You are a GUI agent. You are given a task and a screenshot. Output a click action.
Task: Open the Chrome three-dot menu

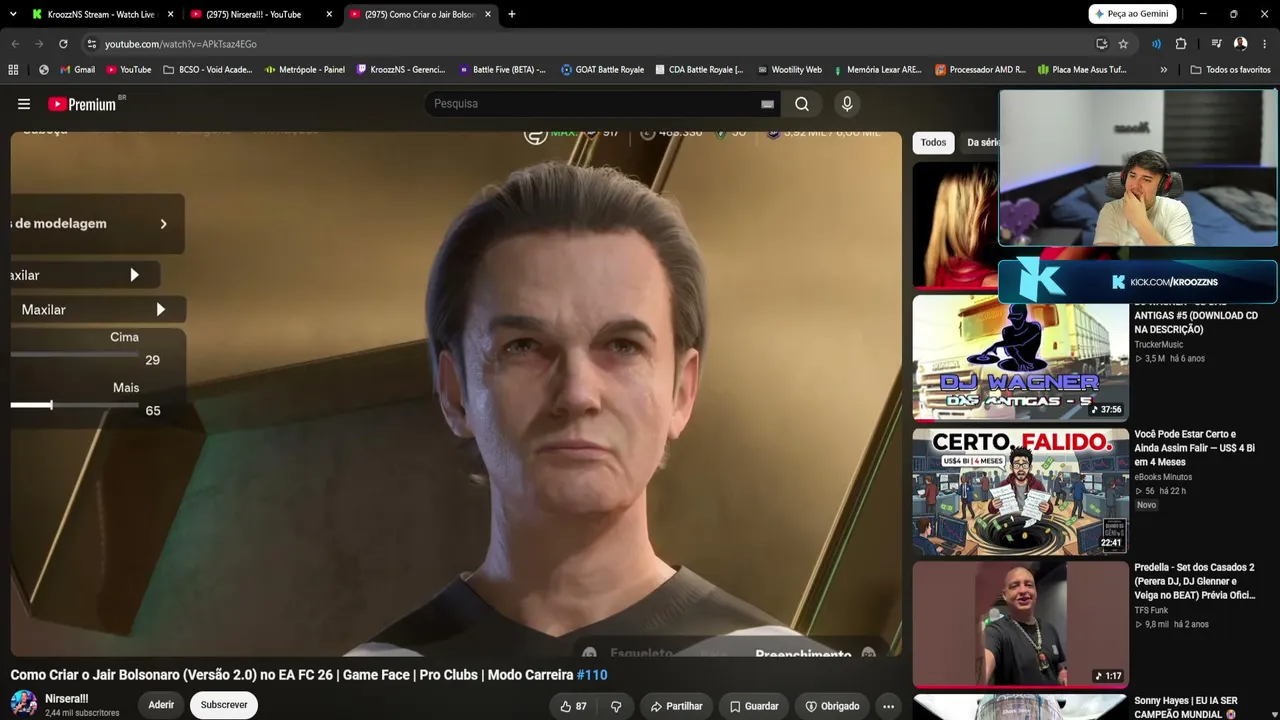click(x=1264, y=44)
